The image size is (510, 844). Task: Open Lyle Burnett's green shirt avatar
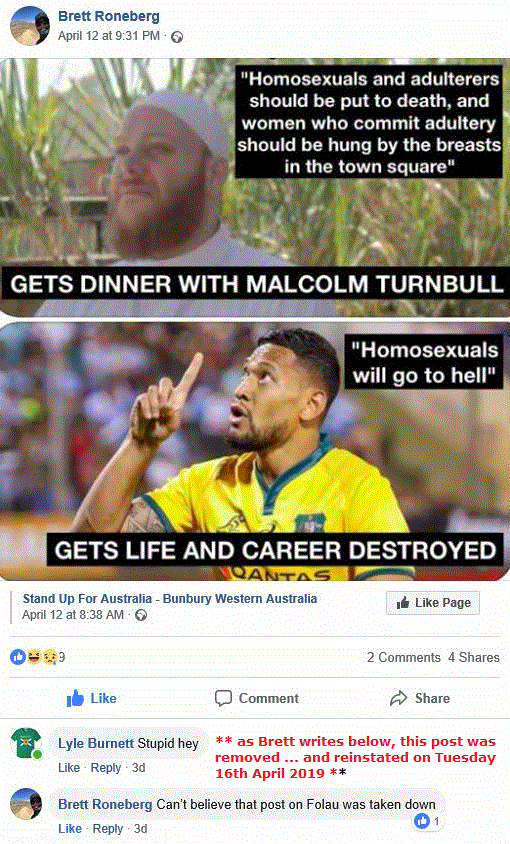[26, 743]
